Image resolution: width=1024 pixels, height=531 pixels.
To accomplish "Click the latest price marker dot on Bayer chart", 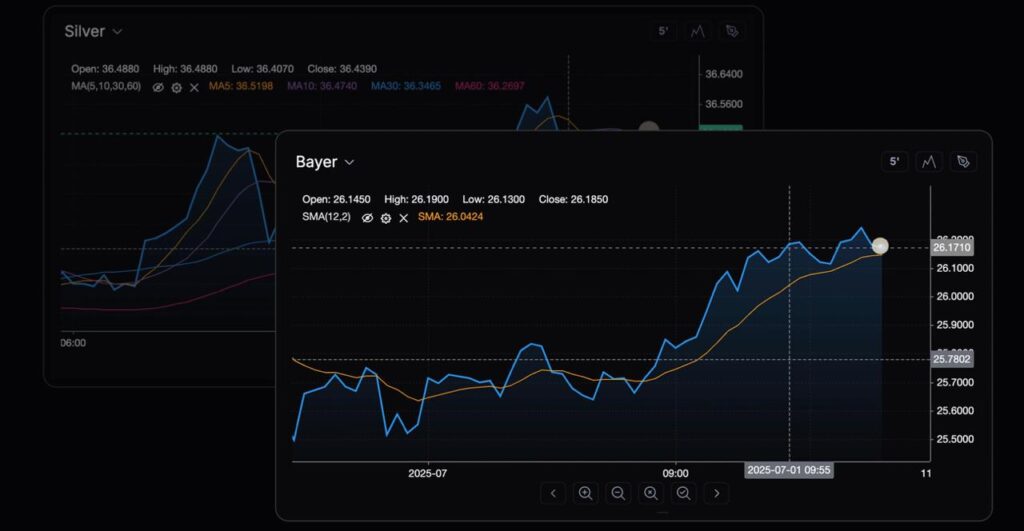I will [880, 246].
